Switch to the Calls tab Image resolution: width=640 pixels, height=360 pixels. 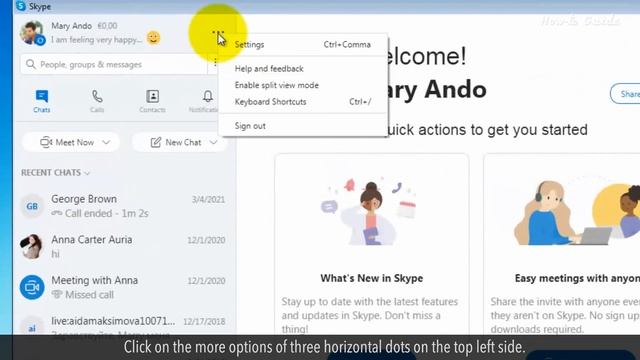coord(97,101)
